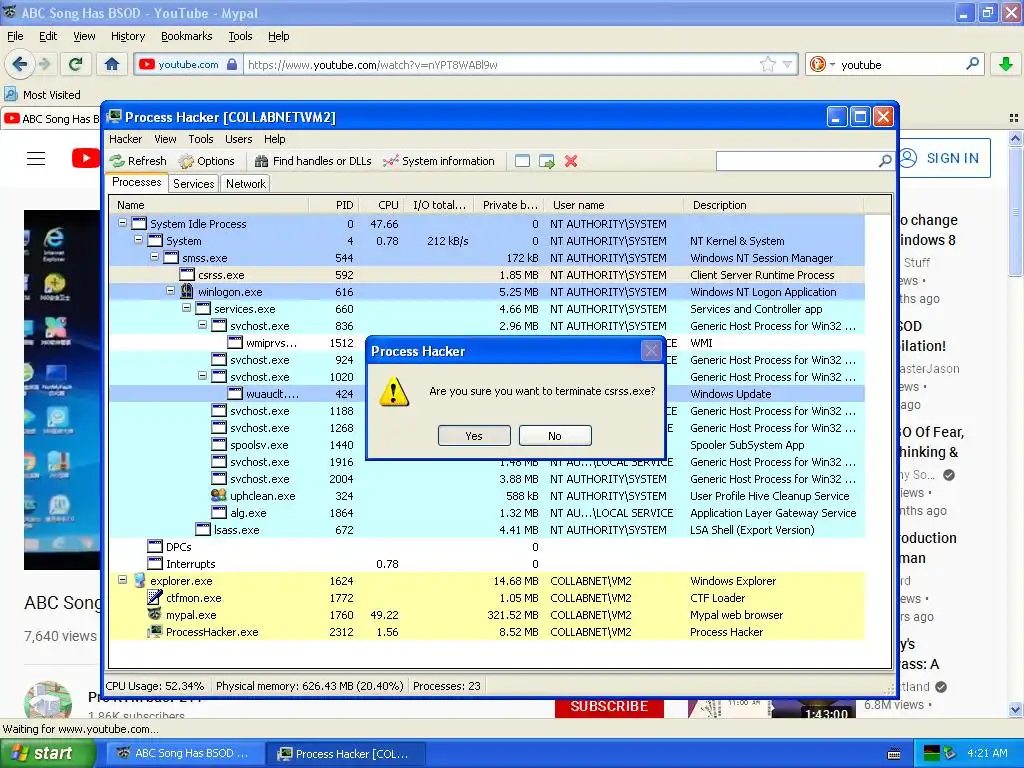Select csrss.exe process row
Image resolution: width=1024 pixels, height=768 pixels.
[x=487, y=275]
